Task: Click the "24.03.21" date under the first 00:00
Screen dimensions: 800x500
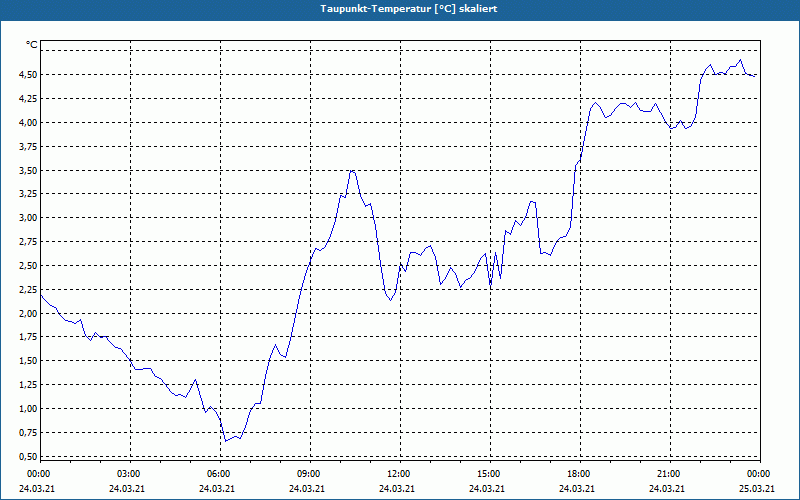Action: 37,489
